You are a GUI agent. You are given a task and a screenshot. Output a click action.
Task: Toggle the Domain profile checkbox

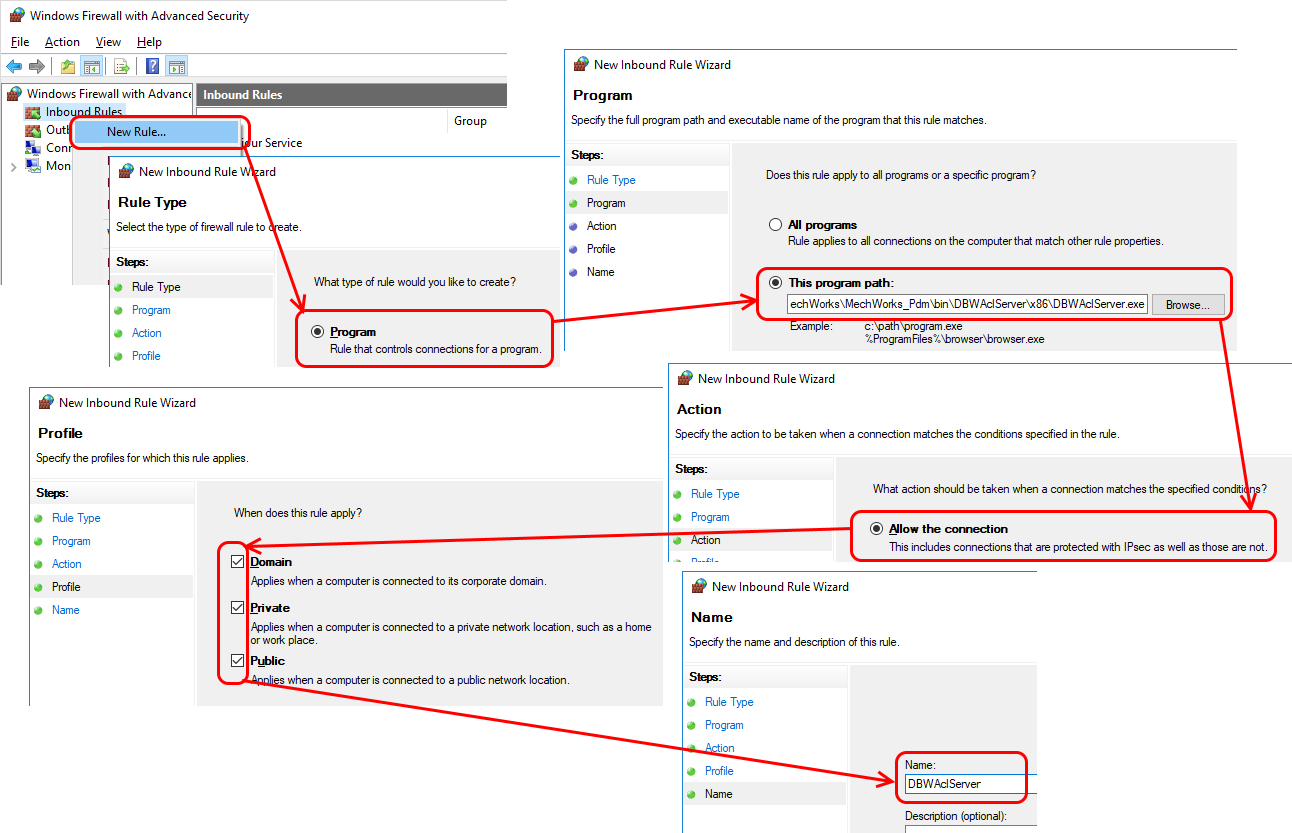click(237, 562)
